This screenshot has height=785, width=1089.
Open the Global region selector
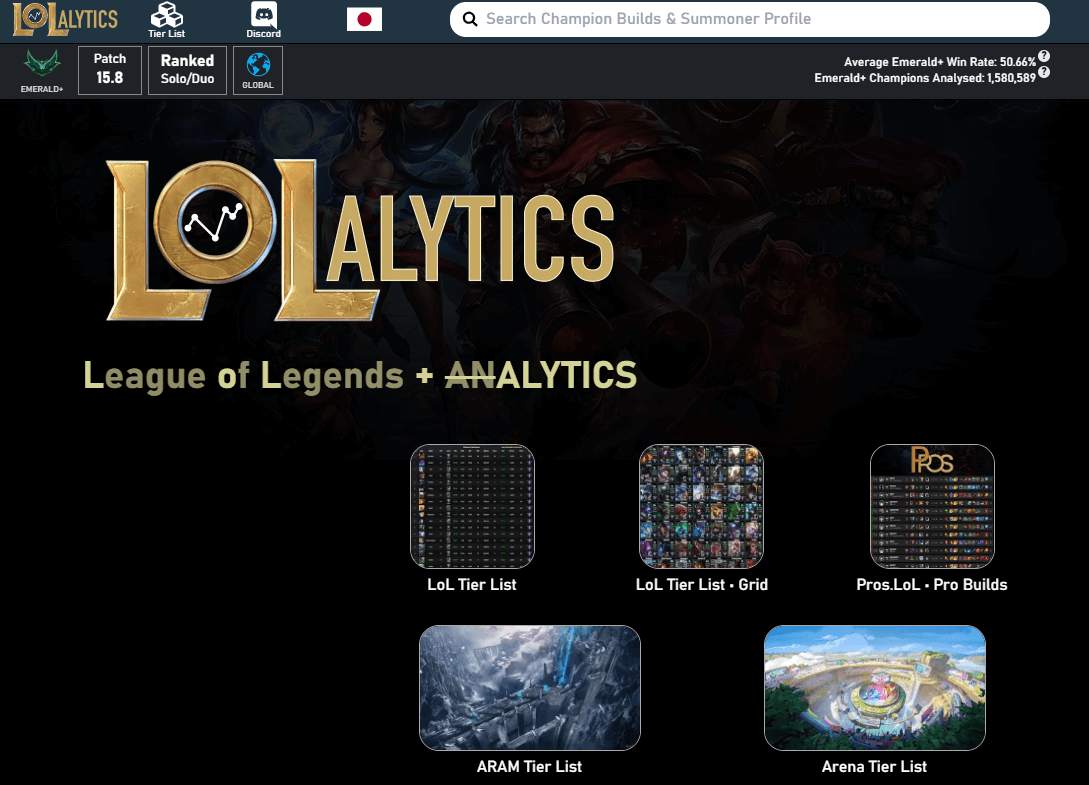[x=258, y=70]
